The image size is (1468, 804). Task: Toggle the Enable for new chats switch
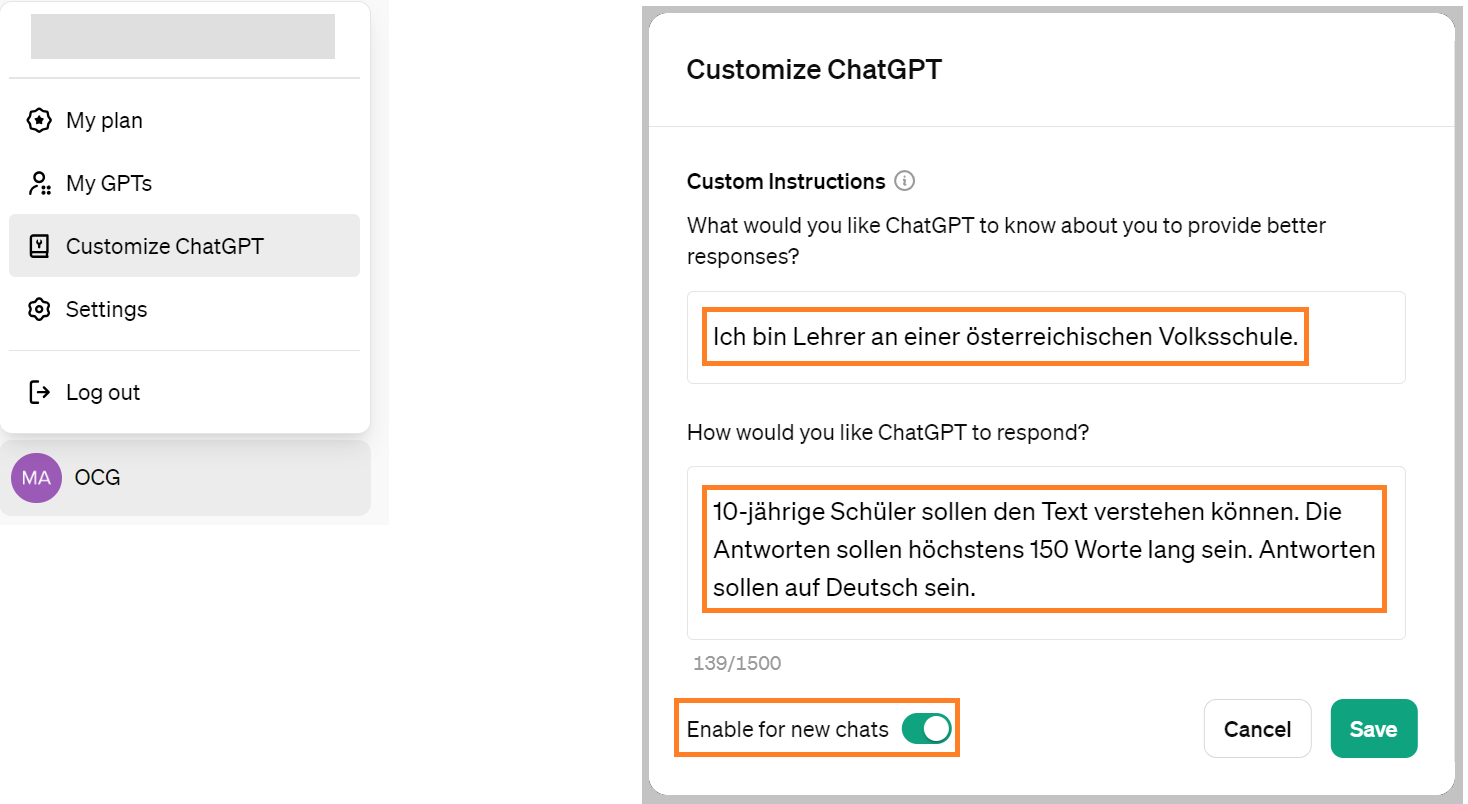point(926,729)
